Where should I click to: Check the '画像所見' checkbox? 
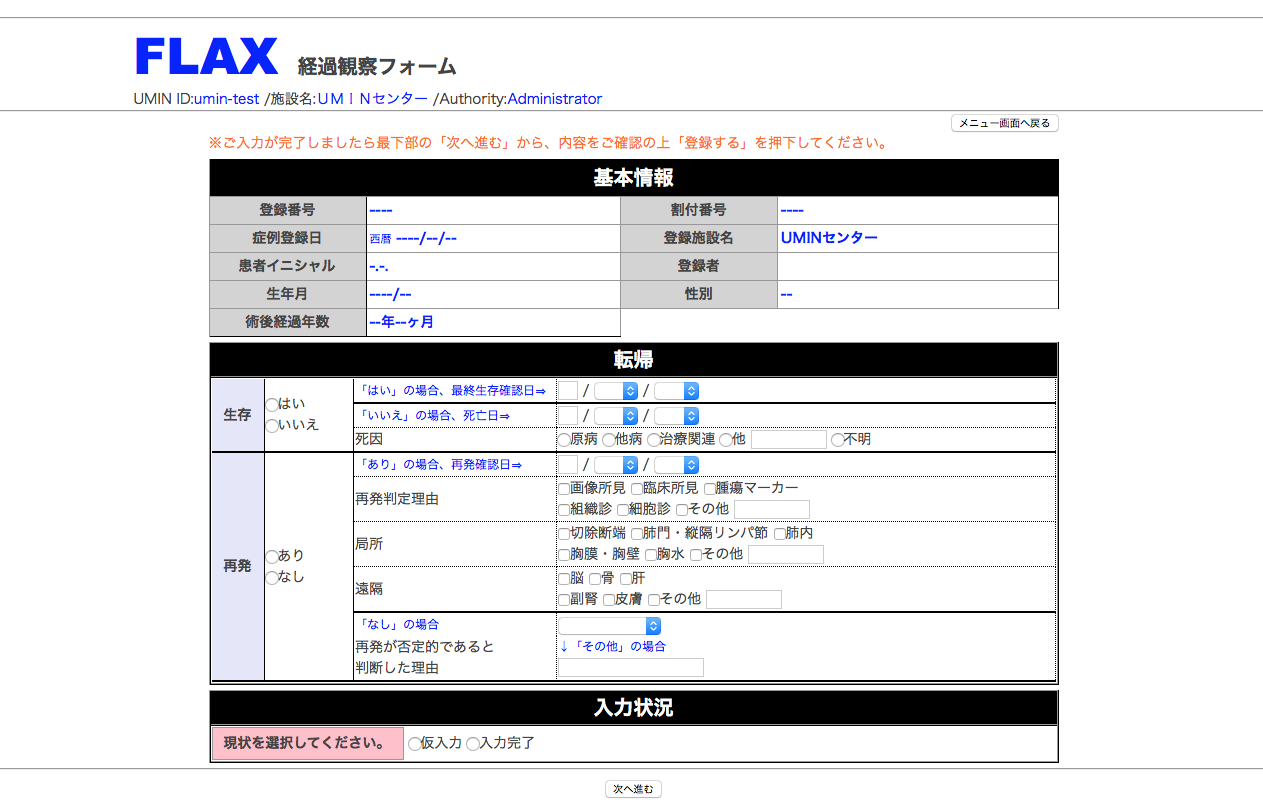point(564,489)
